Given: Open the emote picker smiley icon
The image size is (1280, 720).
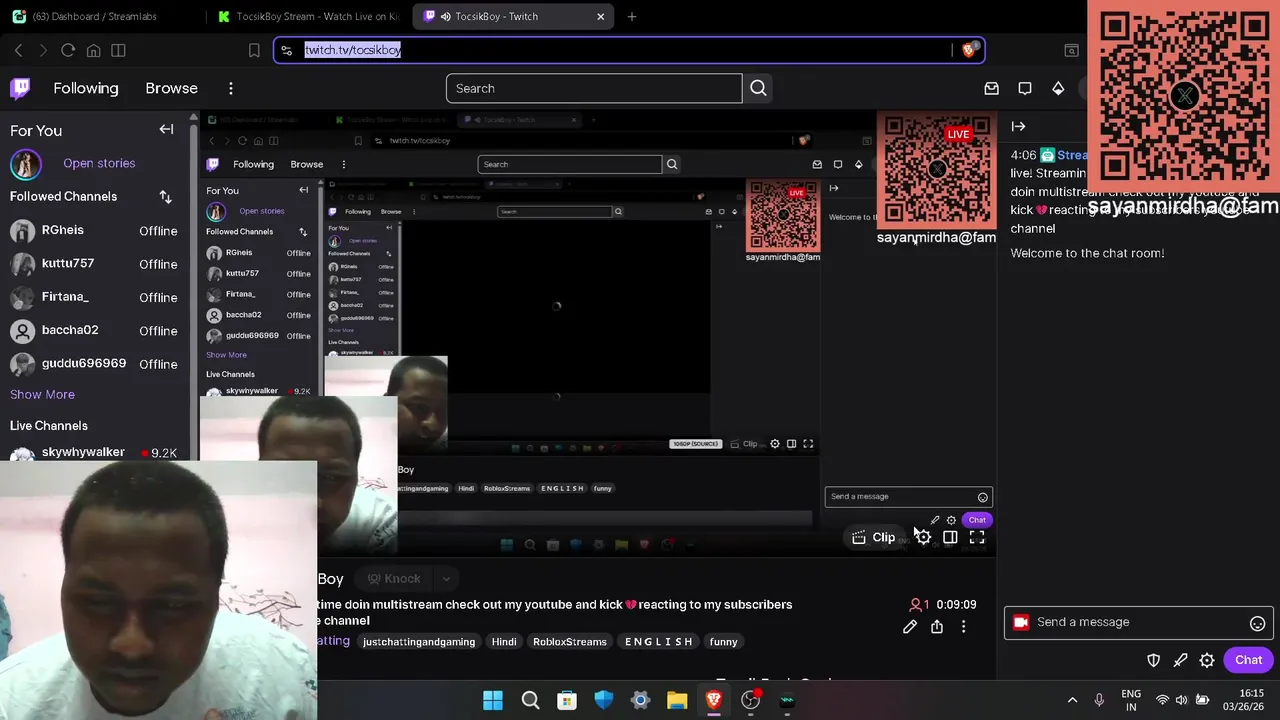Looking at the screenshot, I should pos(1257,622).
